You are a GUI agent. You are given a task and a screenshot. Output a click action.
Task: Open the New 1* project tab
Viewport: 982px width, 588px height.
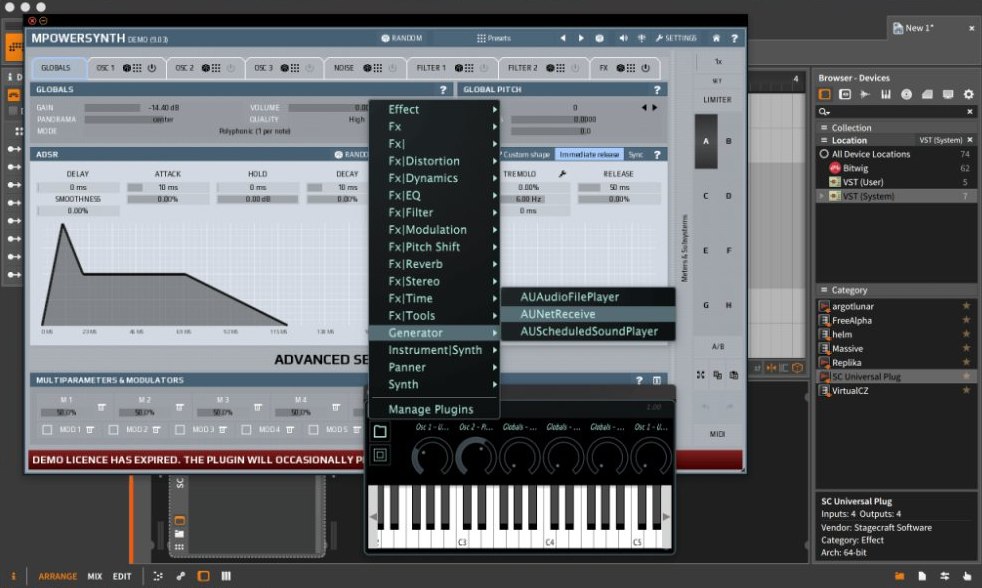point(919,28)
